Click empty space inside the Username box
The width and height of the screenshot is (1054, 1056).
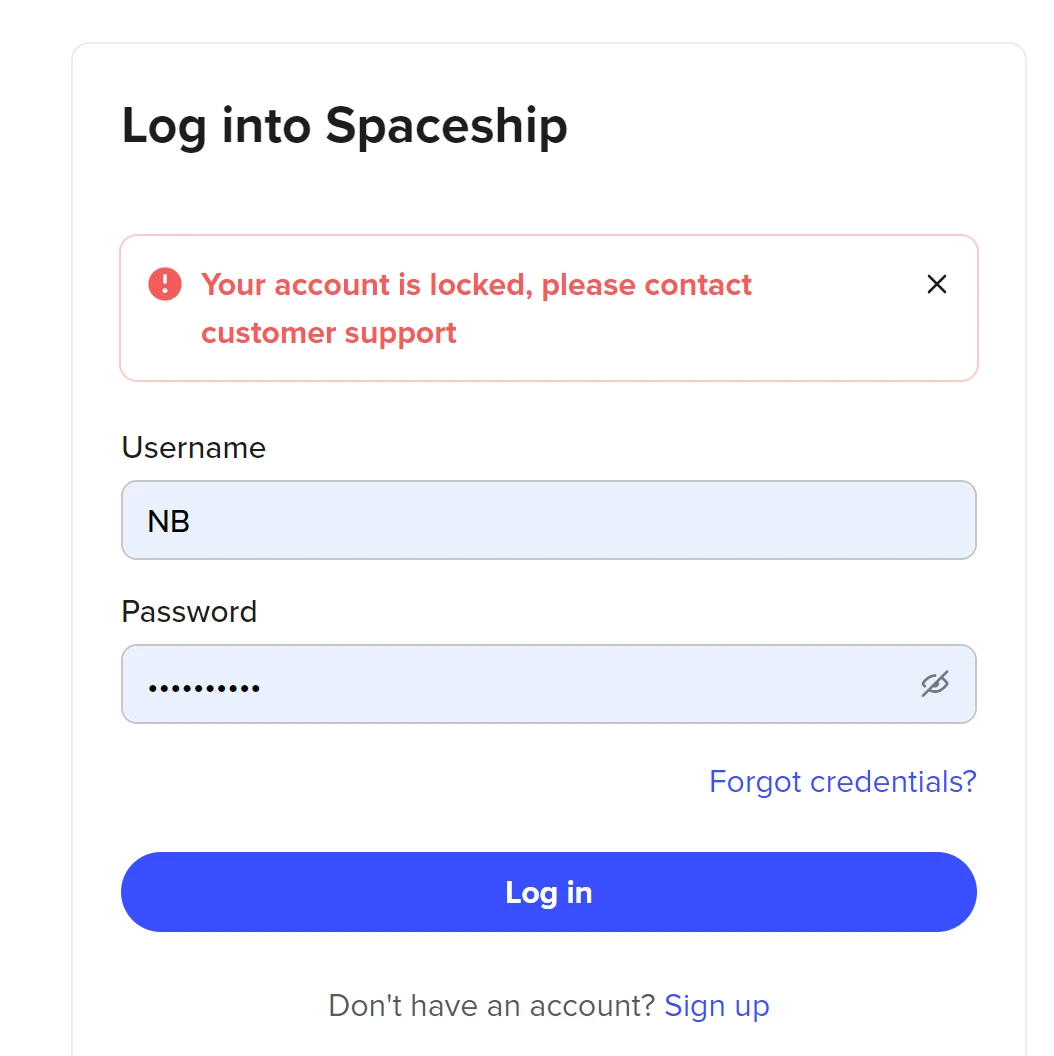coord(600,520)
